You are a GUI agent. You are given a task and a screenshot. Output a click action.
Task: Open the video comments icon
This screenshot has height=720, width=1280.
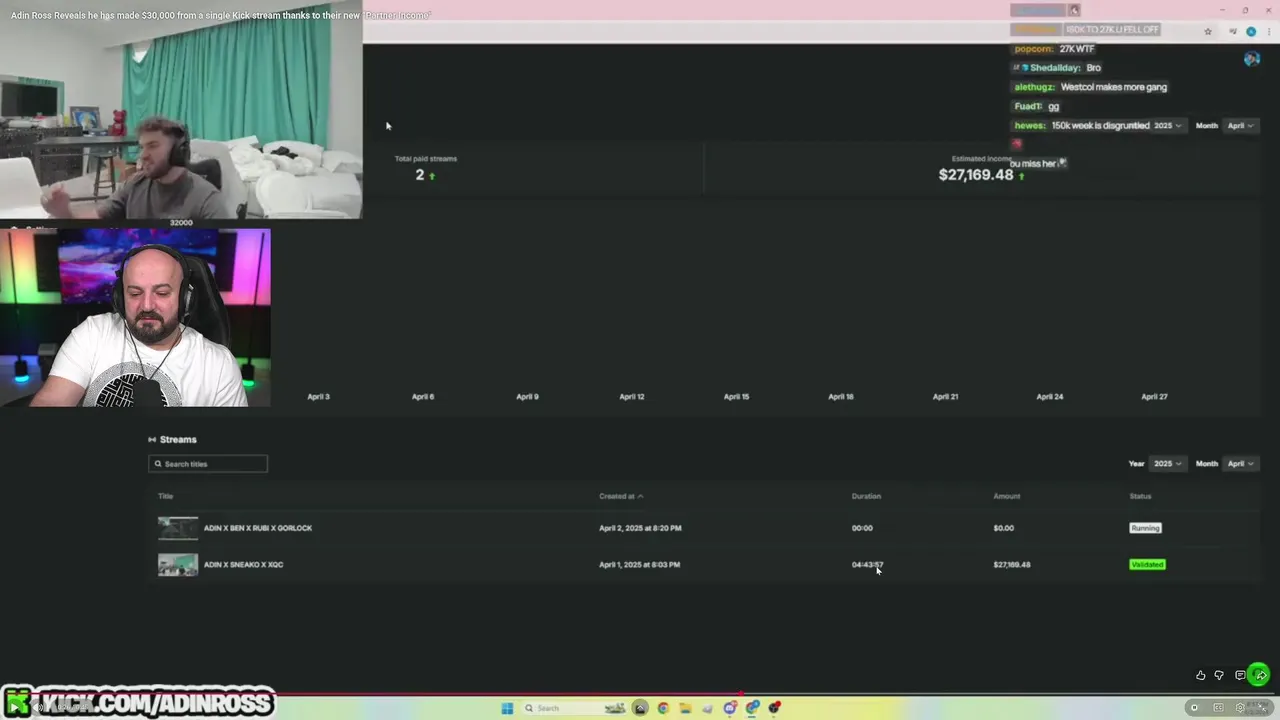click(x=1240, y=675)
